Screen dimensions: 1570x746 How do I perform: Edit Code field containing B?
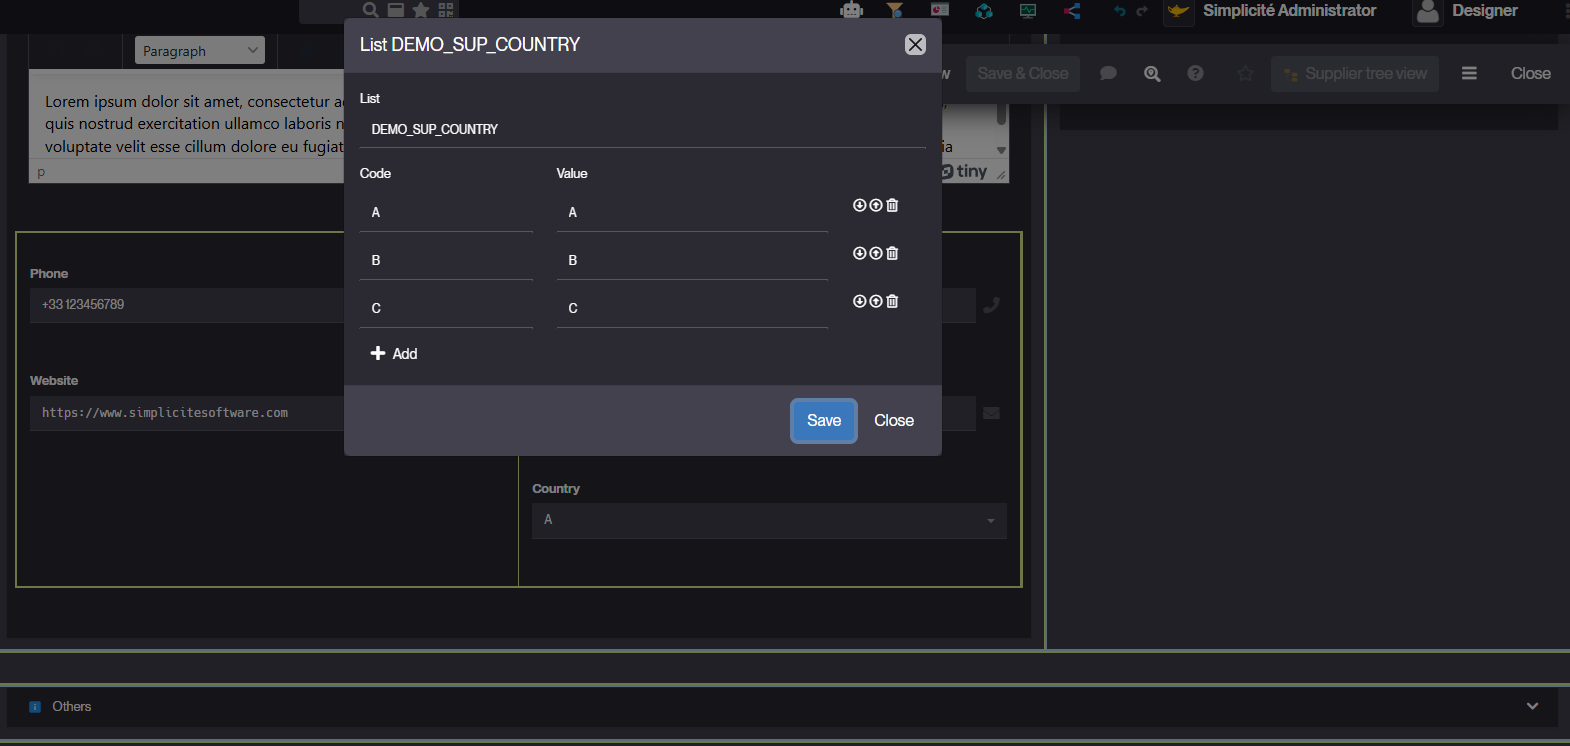coord(446,260)
